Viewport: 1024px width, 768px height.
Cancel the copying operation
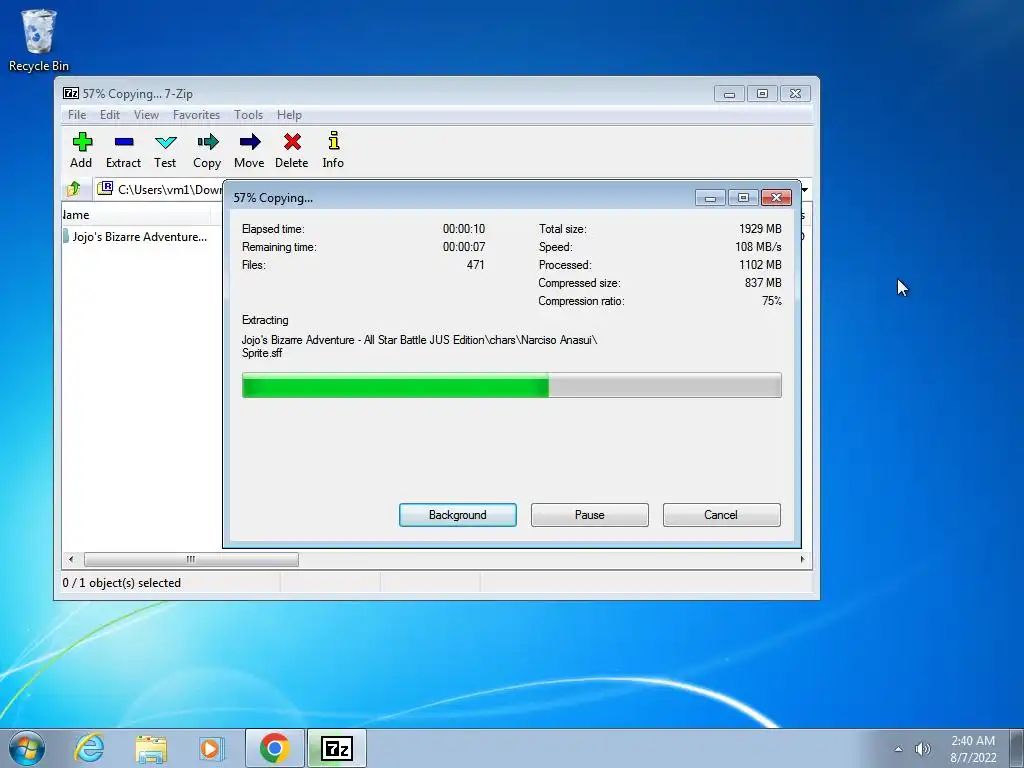[722, 515]
